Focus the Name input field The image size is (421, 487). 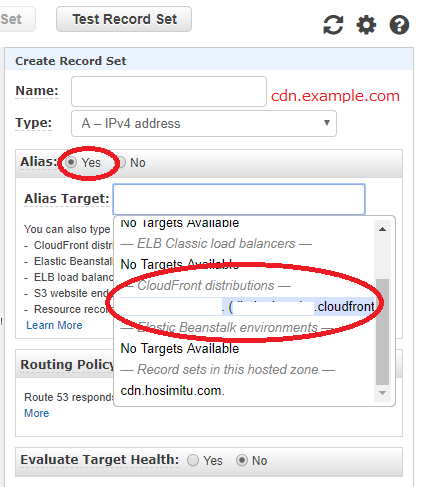click(x=169, y=91)
